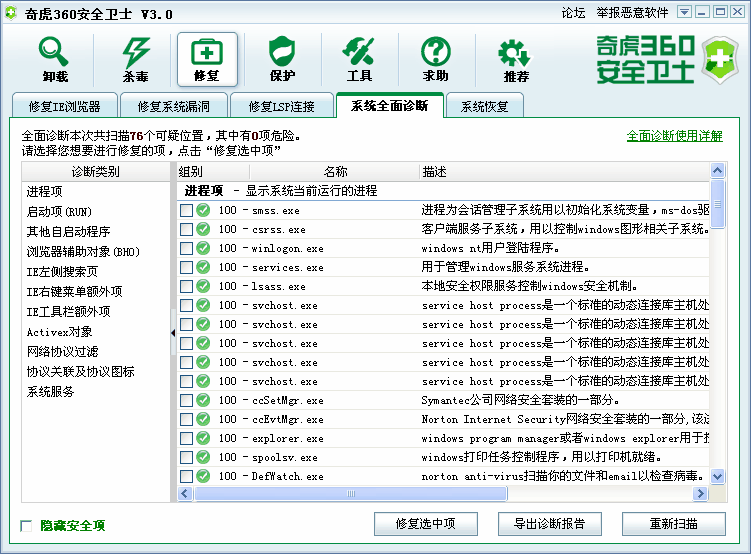Click the 奇虎360安全卫士 logo shield

(x=720, y=60)
